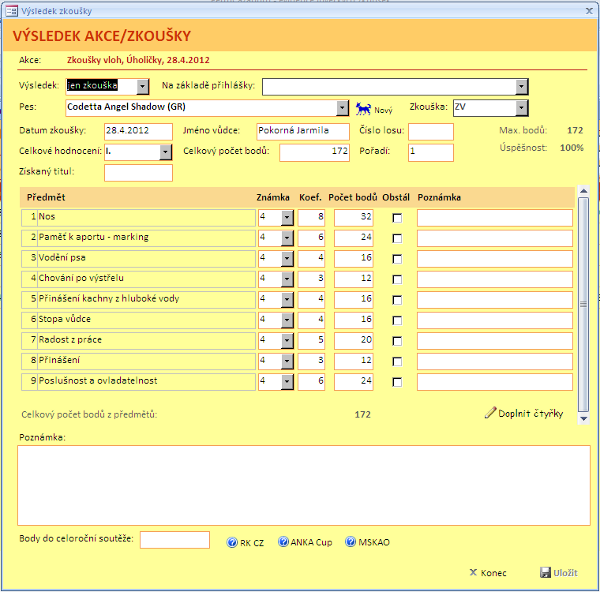The height and width of the screenshot is (592, 600).
Task: Click the Celkový počet bodů field
Action: tap(314, 152)
